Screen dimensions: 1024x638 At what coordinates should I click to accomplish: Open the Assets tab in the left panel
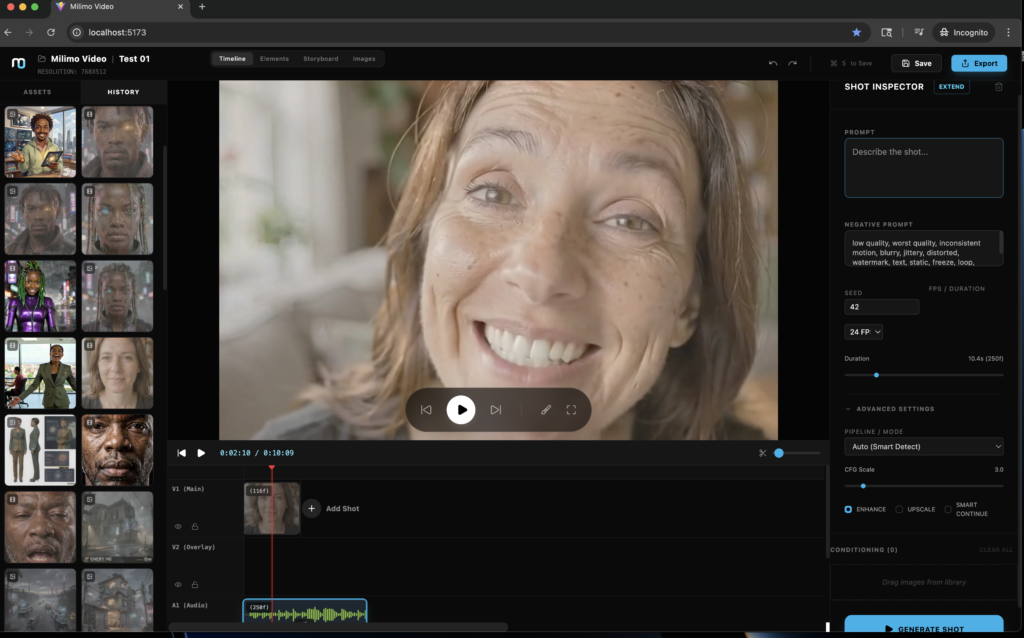[x=37, y=92]
